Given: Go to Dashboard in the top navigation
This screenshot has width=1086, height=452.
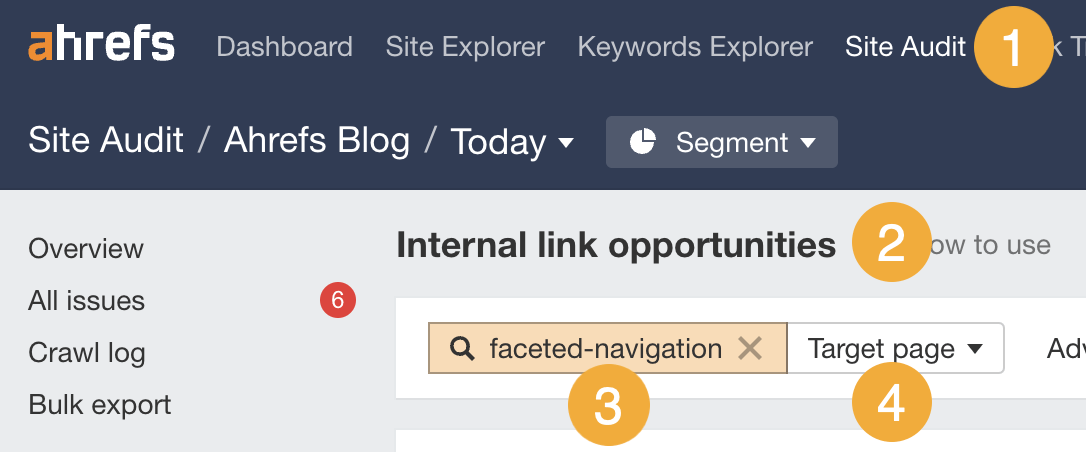Looking at the screenshot, I should (x=284, y=47).
